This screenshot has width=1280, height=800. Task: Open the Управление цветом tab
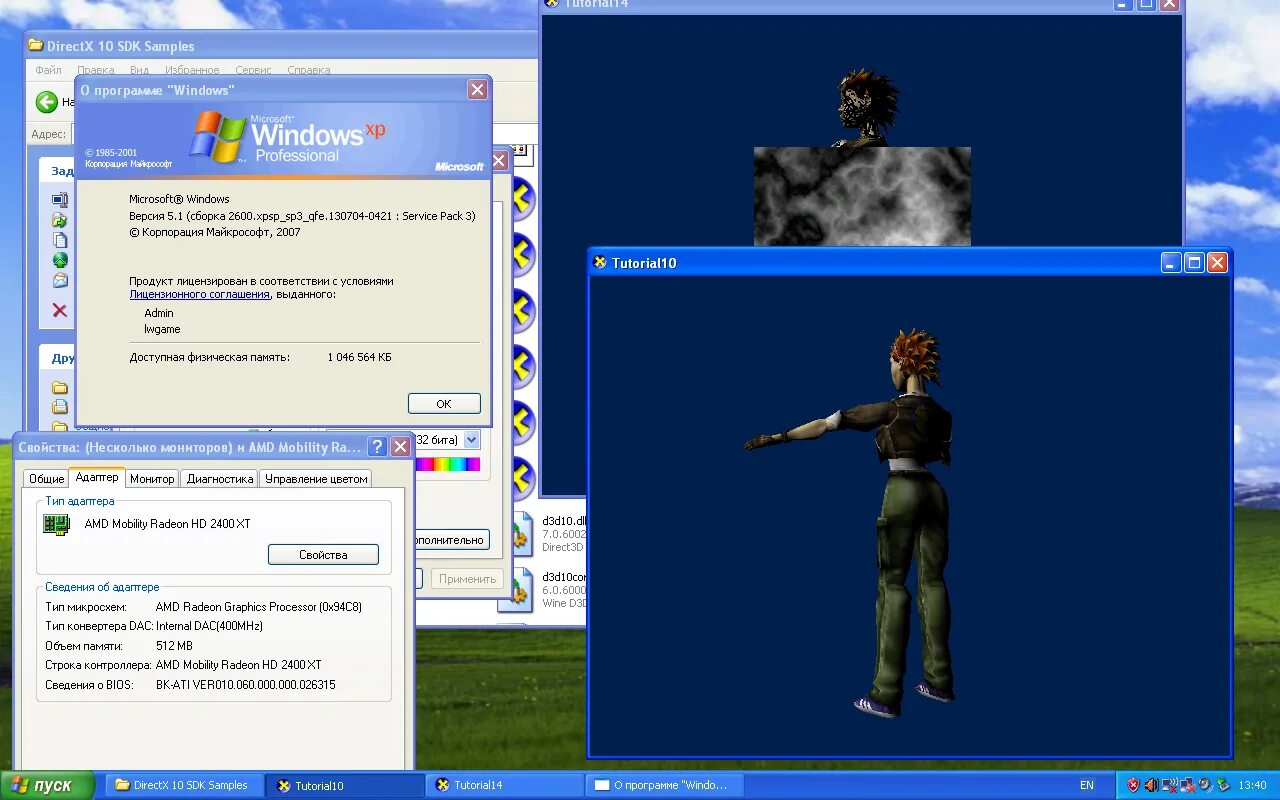pyautogui.click(x=316, y=479)
